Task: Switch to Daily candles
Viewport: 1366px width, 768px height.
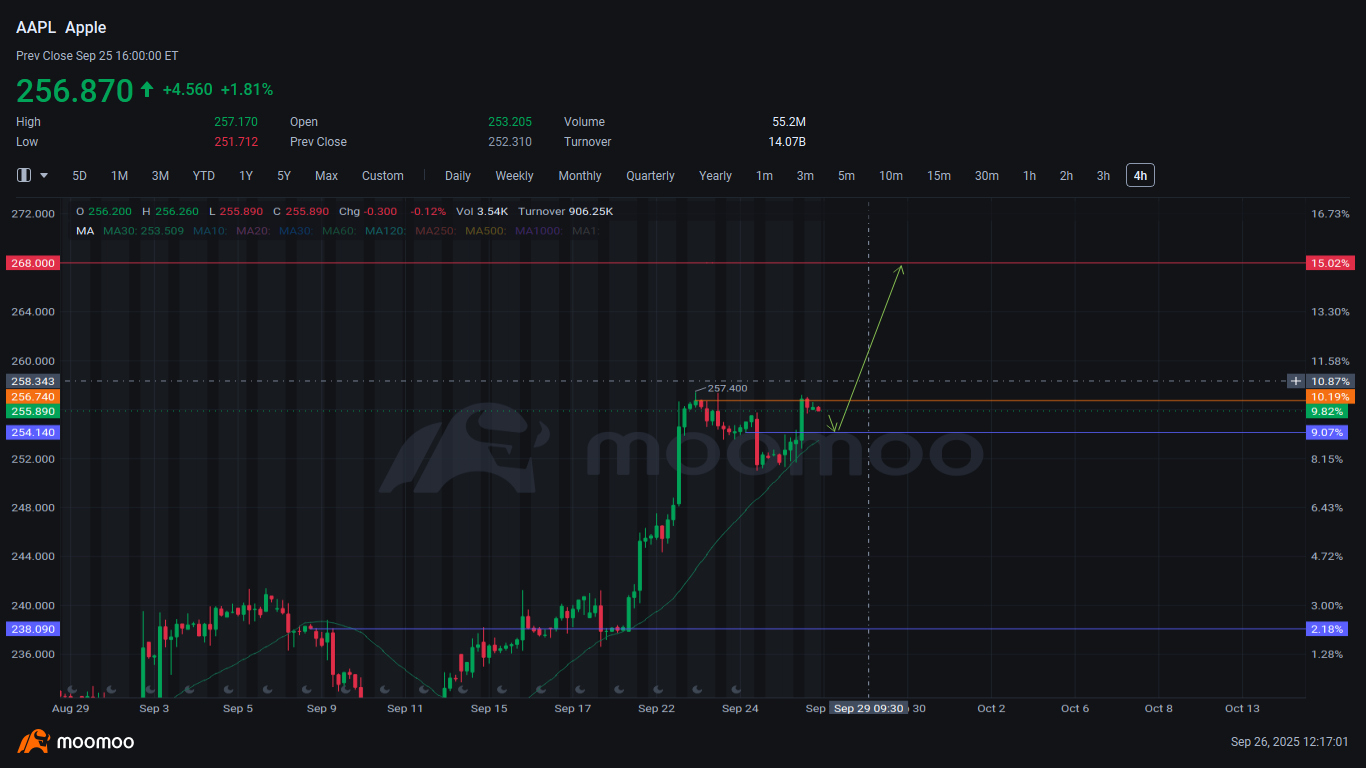Action: point(458,176)
